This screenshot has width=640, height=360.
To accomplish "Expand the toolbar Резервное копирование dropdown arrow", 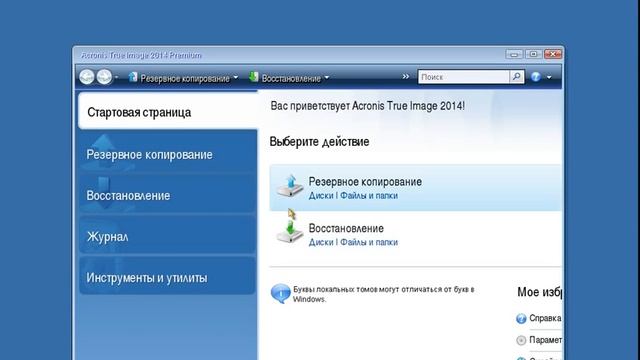I will point(236,77).
